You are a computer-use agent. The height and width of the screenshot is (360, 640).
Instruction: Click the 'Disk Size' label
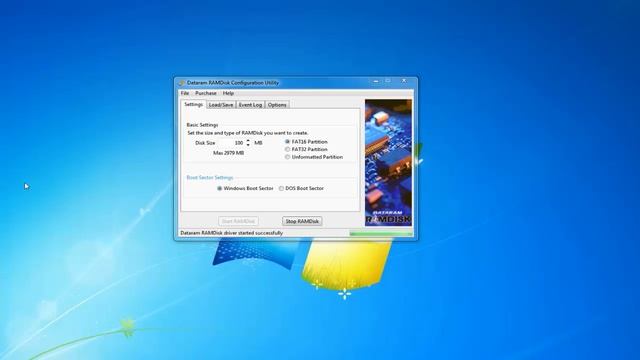coord(205,143)
